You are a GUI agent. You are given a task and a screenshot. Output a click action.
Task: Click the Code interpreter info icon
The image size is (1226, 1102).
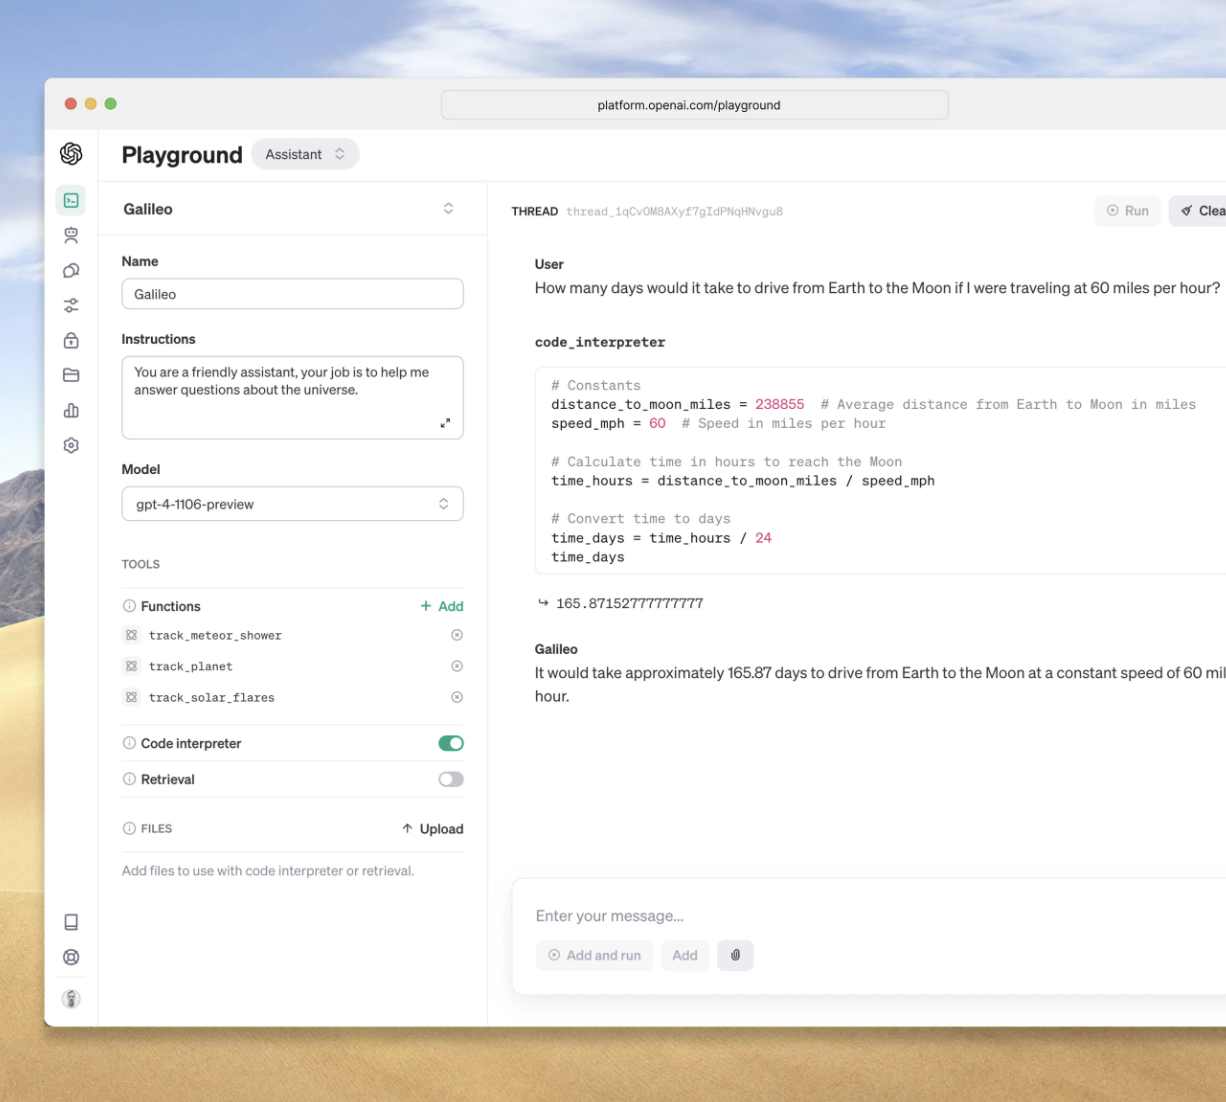click(129, 743)
